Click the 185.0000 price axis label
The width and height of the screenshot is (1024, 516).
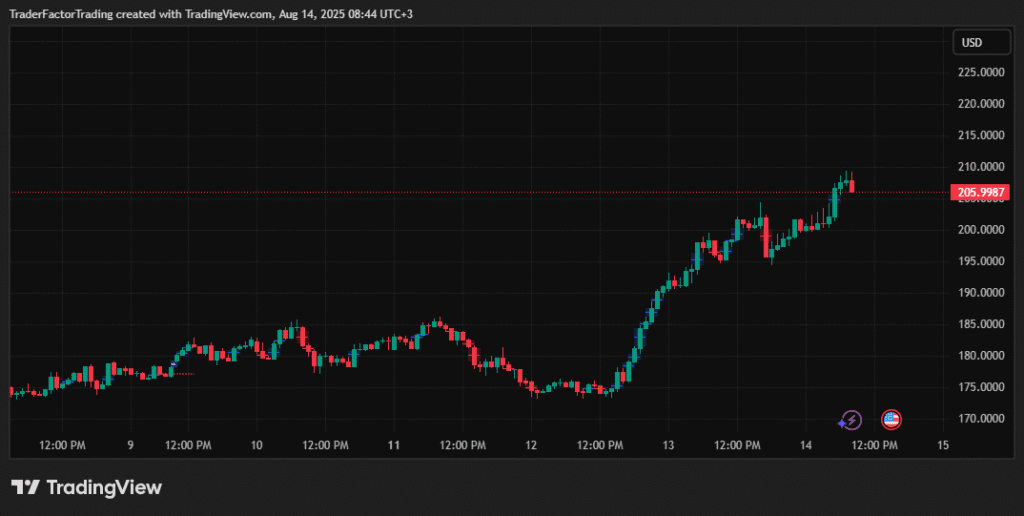pos(981,325)
